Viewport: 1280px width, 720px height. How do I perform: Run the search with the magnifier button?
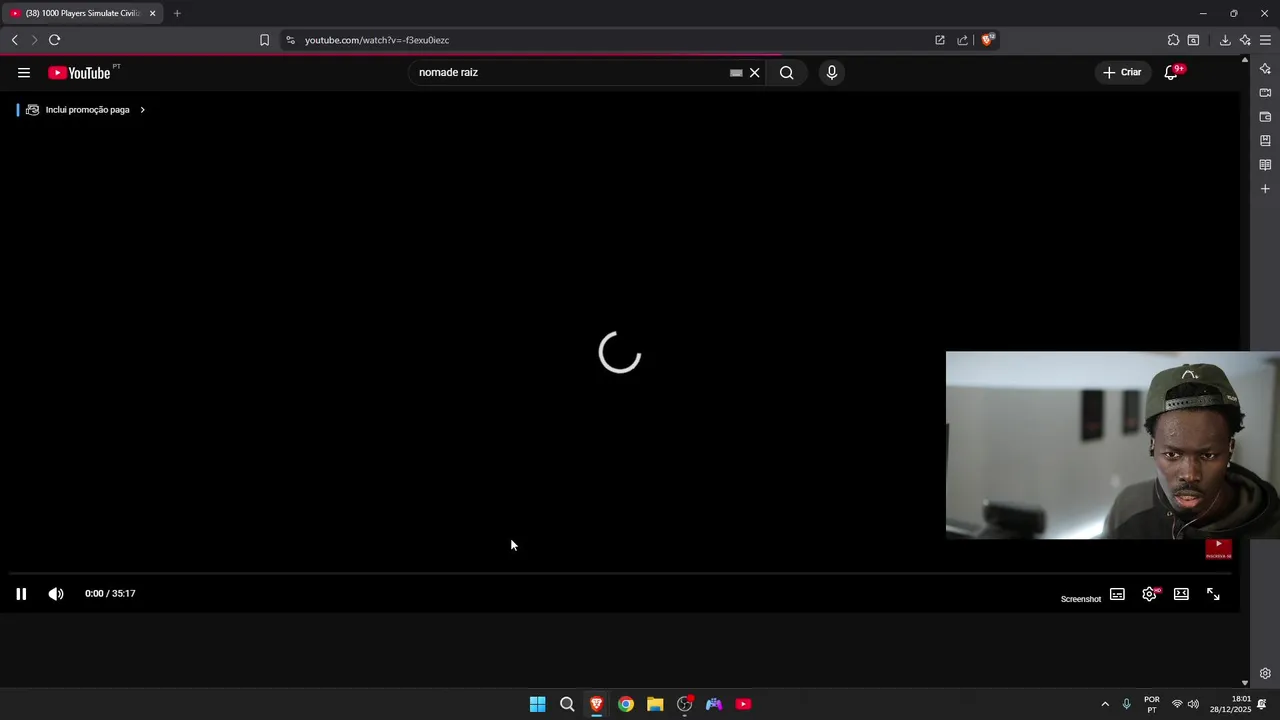(x=786, y=72)
